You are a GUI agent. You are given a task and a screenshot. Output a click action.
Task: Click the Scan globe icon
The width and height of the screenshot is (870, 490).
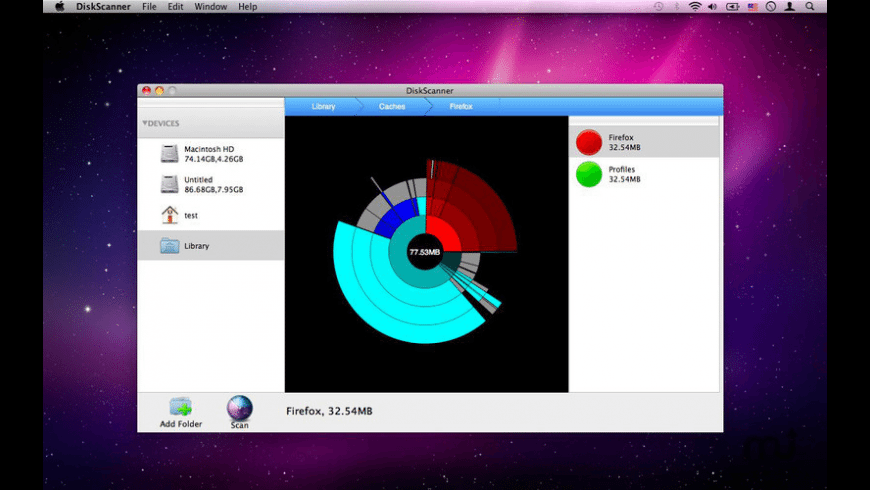(240, 407)
